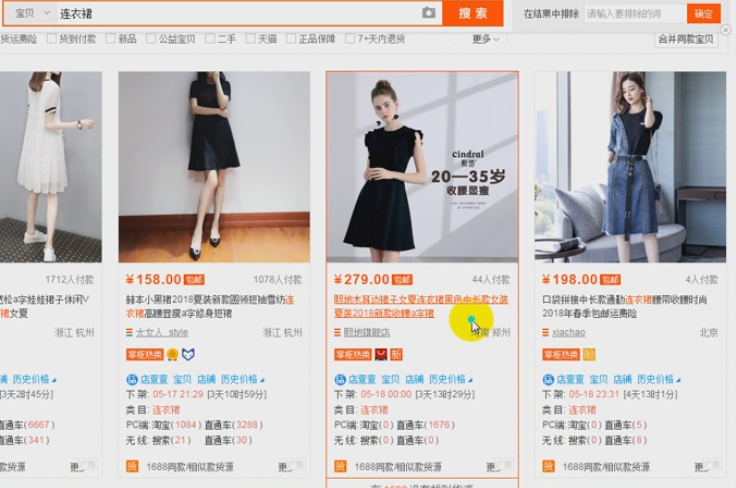Open the ¥198.00 denim dress thumbnail
This screenshot has width=736, height=488.
630,167
